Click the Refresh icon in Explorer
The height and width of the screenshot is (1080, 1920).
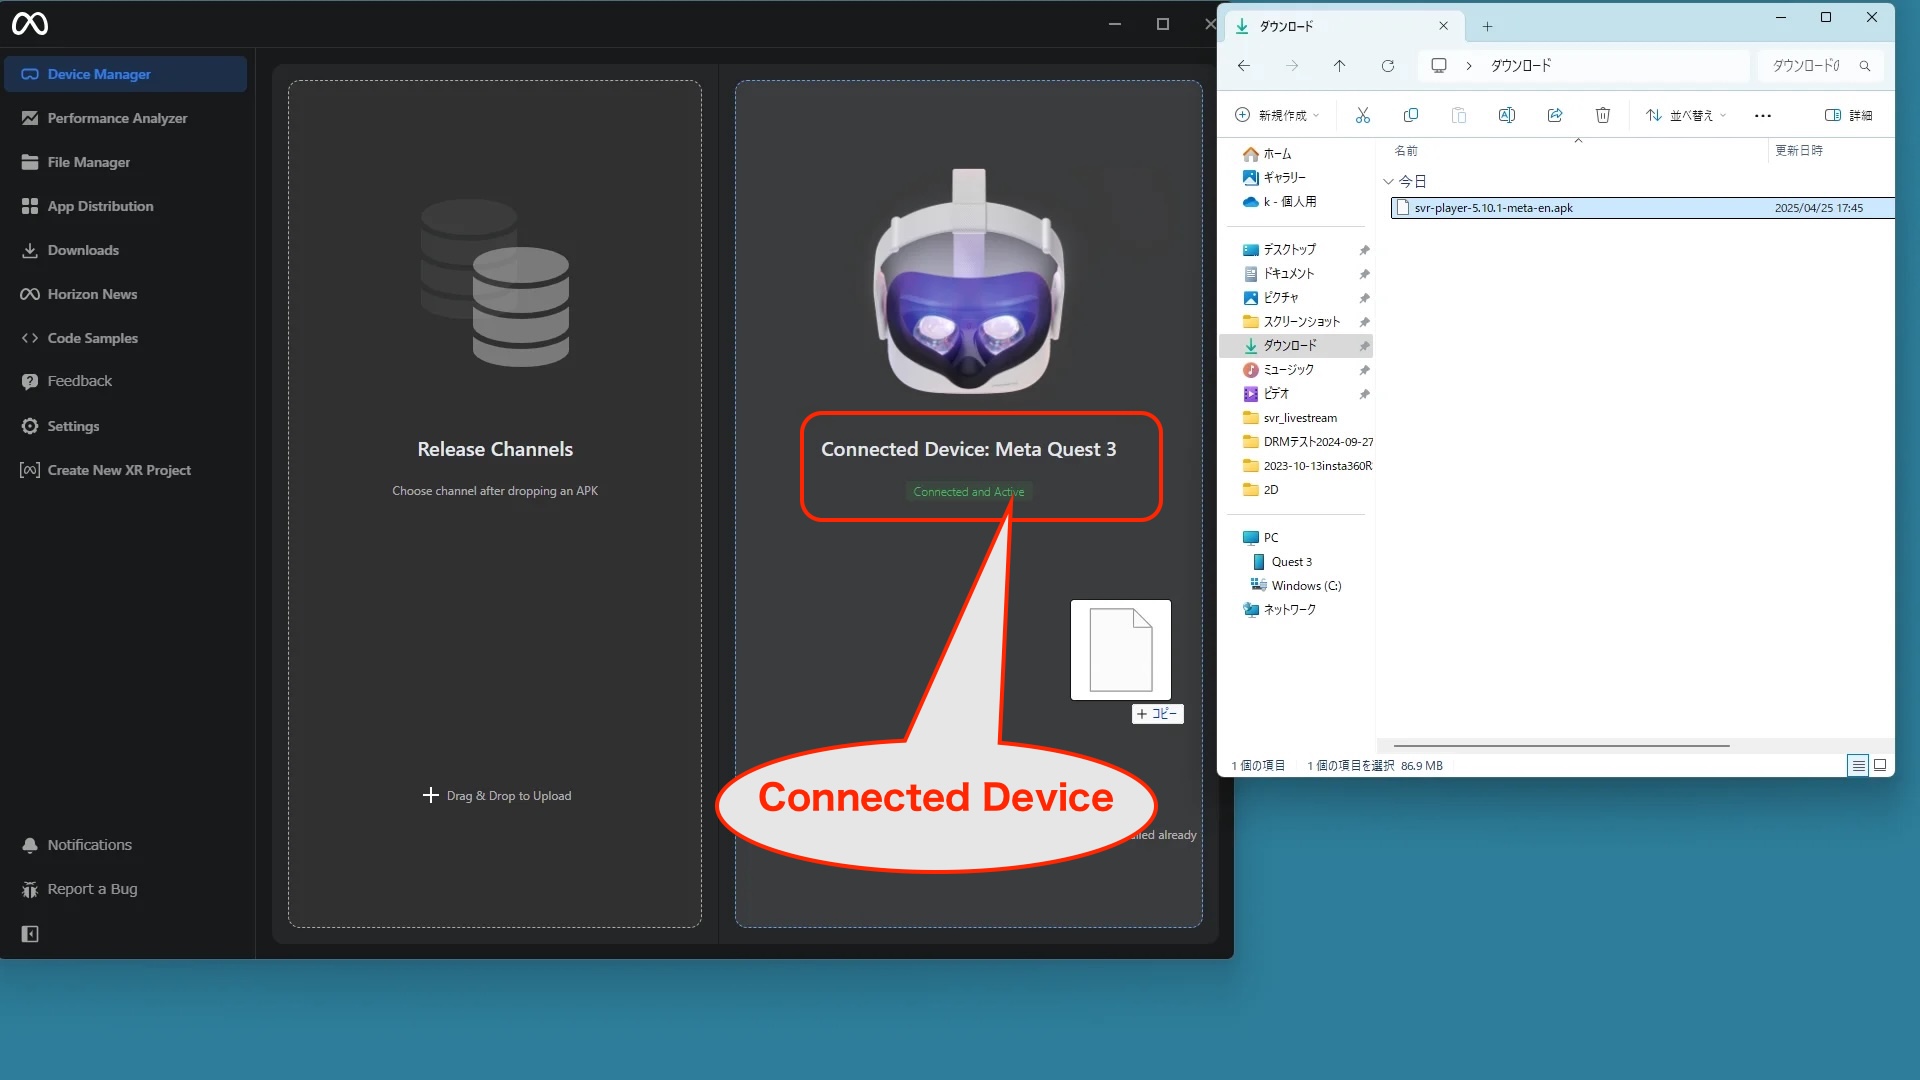[1387, 66]
